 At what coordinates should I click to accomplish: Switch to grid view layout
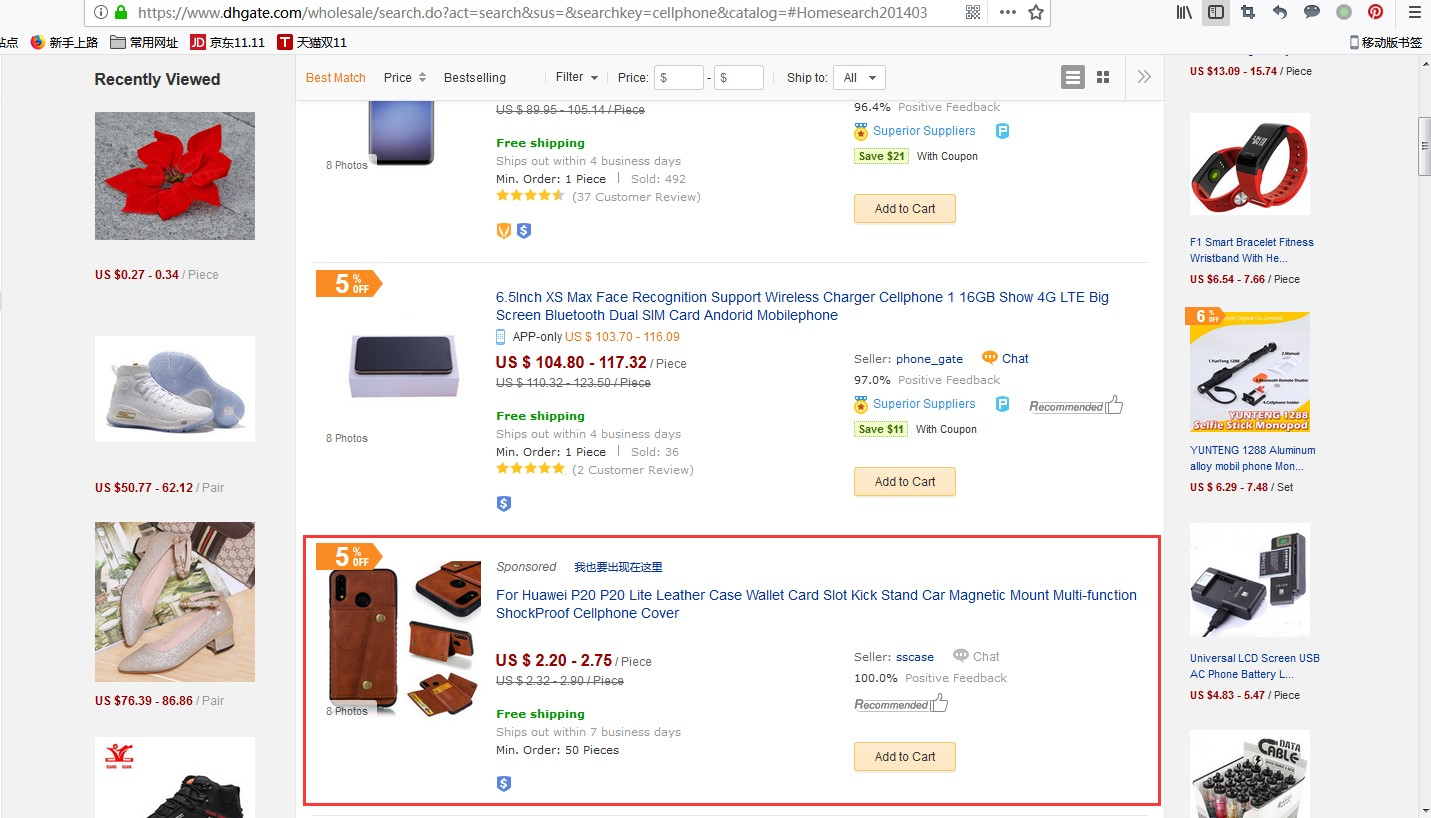[1103, 77]
